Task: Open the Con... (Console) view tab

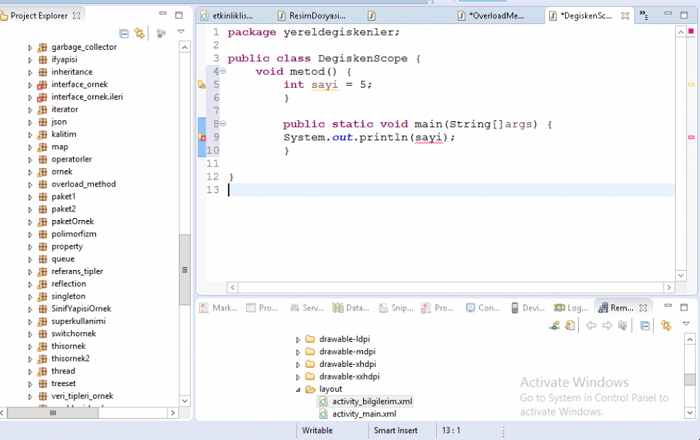Action: pos(483,308)
